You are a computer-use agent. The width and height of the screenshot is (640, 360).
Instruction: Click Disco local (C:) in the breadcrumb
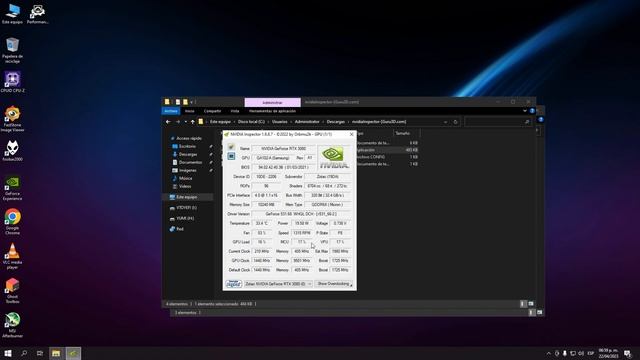[x=251, y=122]
